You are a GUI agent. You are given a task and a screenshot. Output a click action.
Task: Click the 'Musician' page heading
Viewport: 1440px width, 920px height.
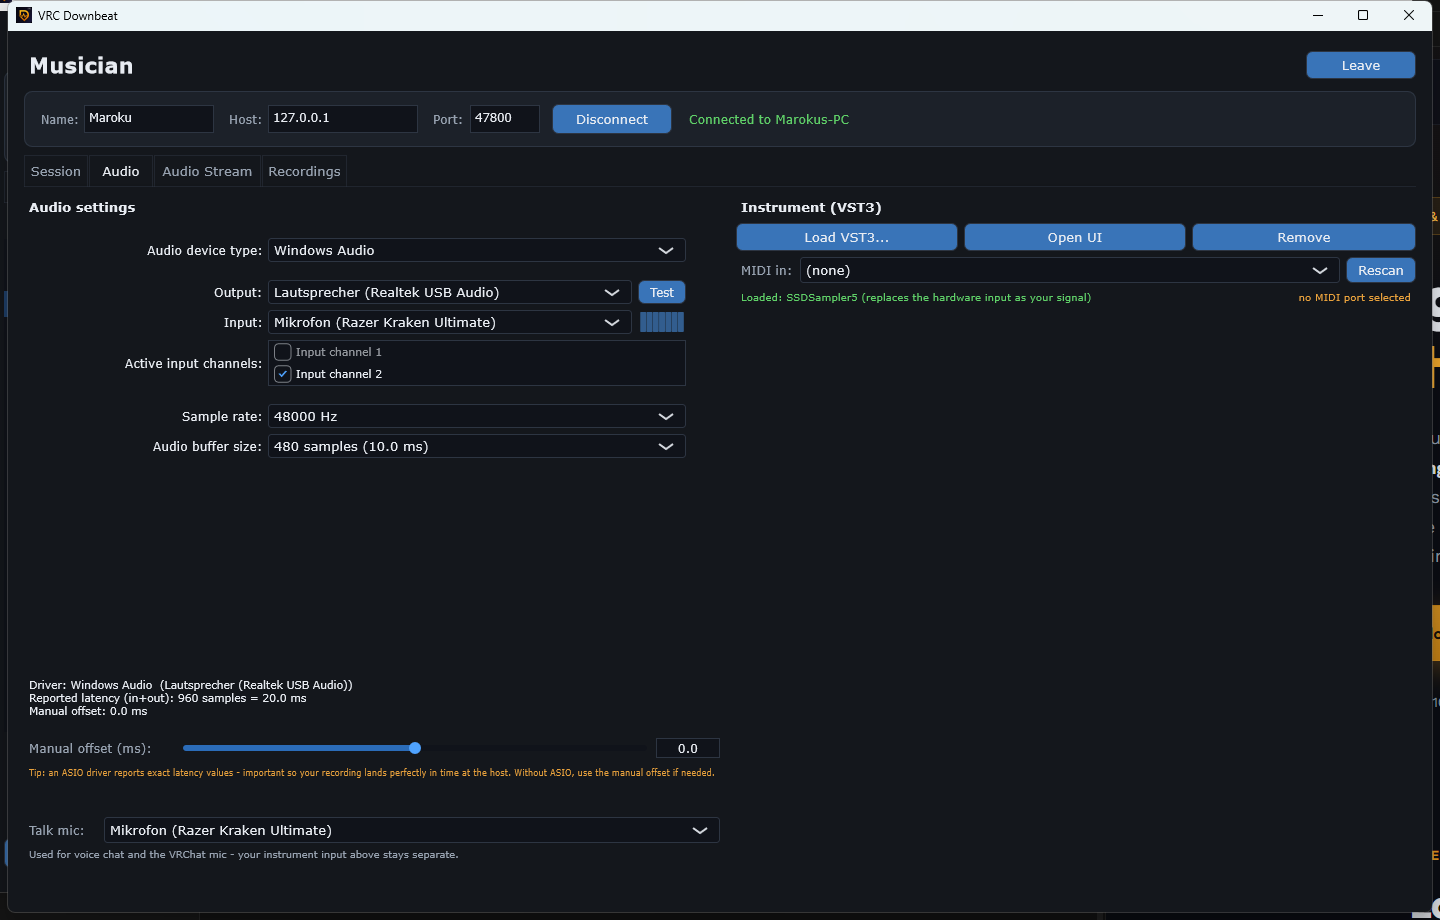click(x=81, y=66)
